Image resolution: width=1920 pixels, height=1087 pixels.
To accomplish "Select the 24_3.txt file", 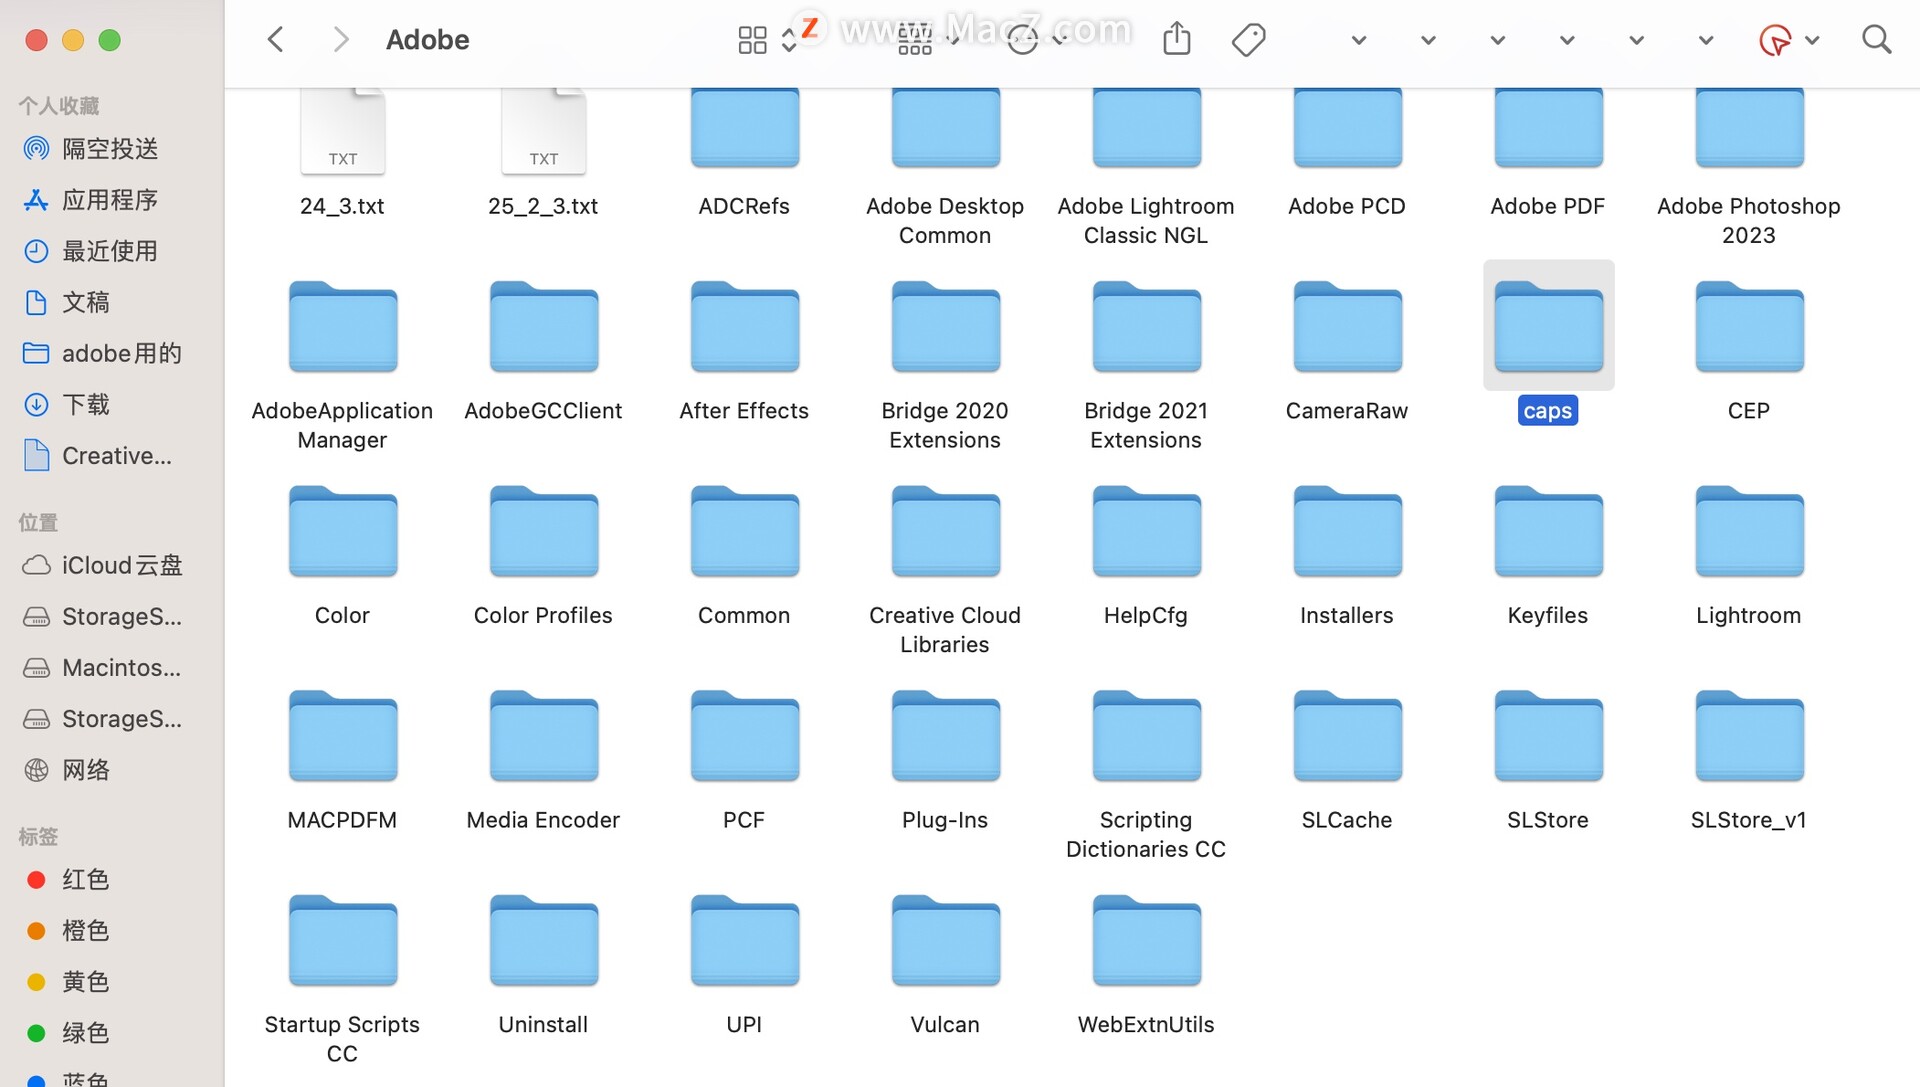I will (342, 130).
